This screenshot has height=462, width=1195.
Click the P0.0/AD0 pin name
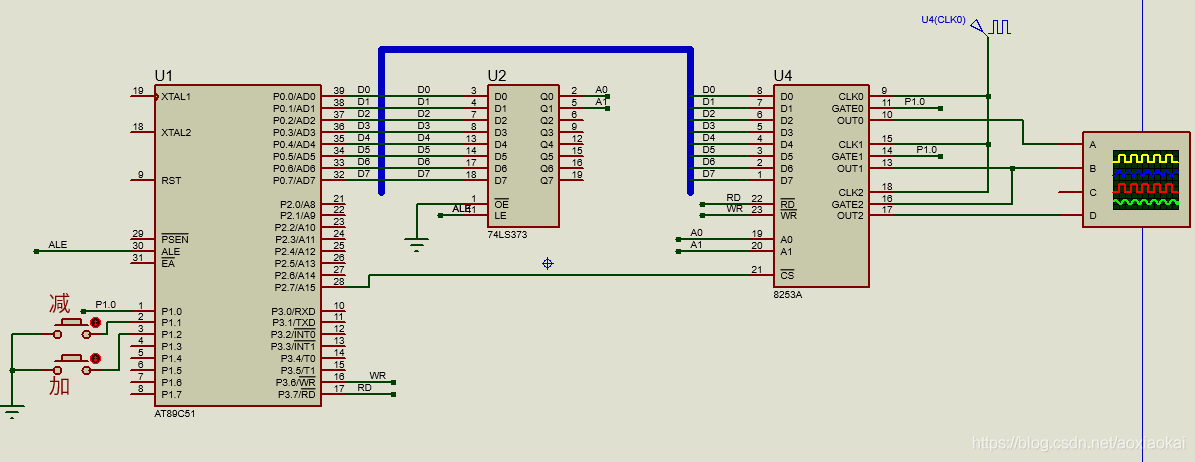[x=294, y=97]
